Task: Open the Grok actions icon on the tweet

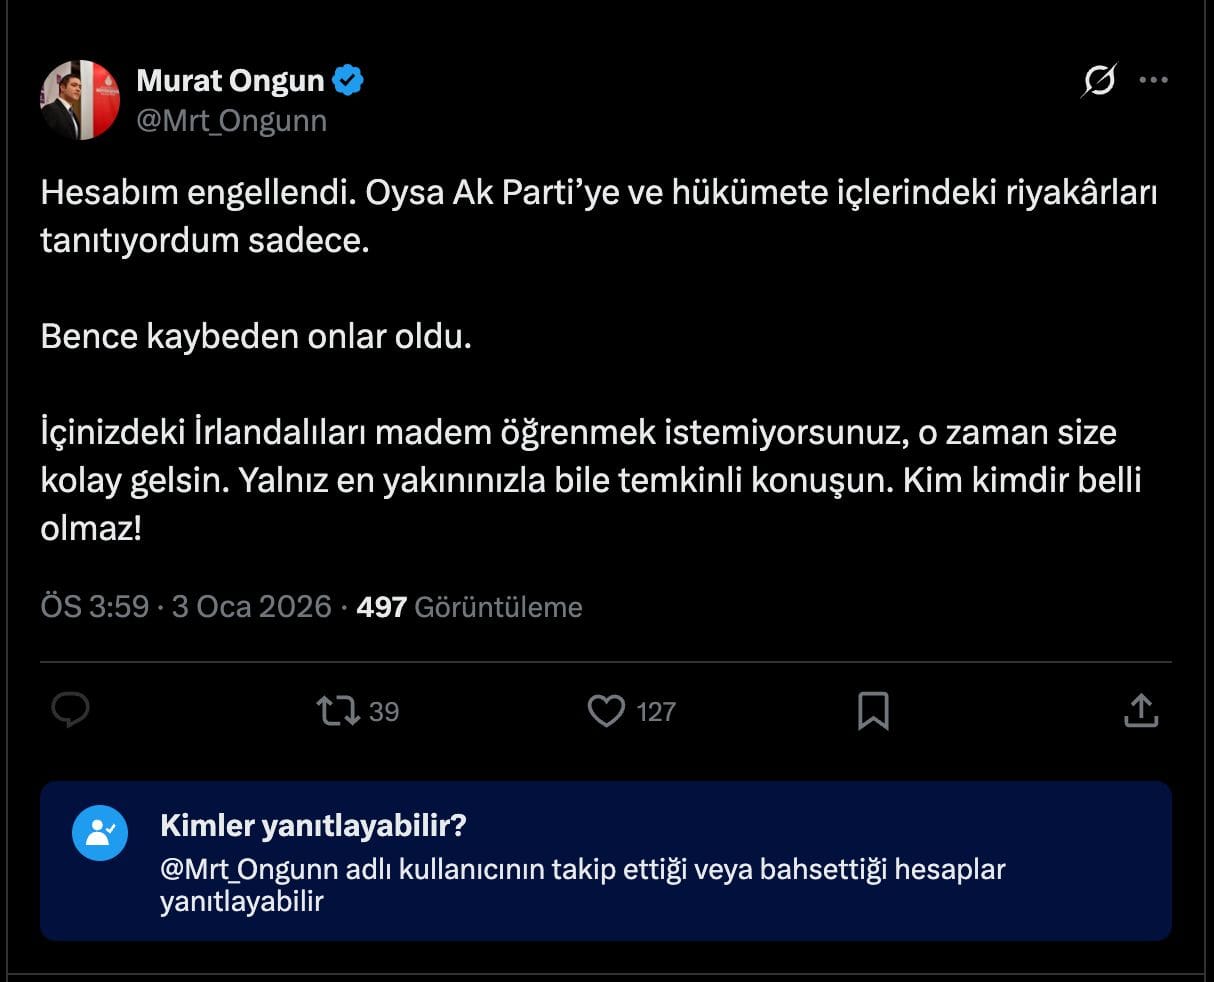Action: [x=1096, y=79]
